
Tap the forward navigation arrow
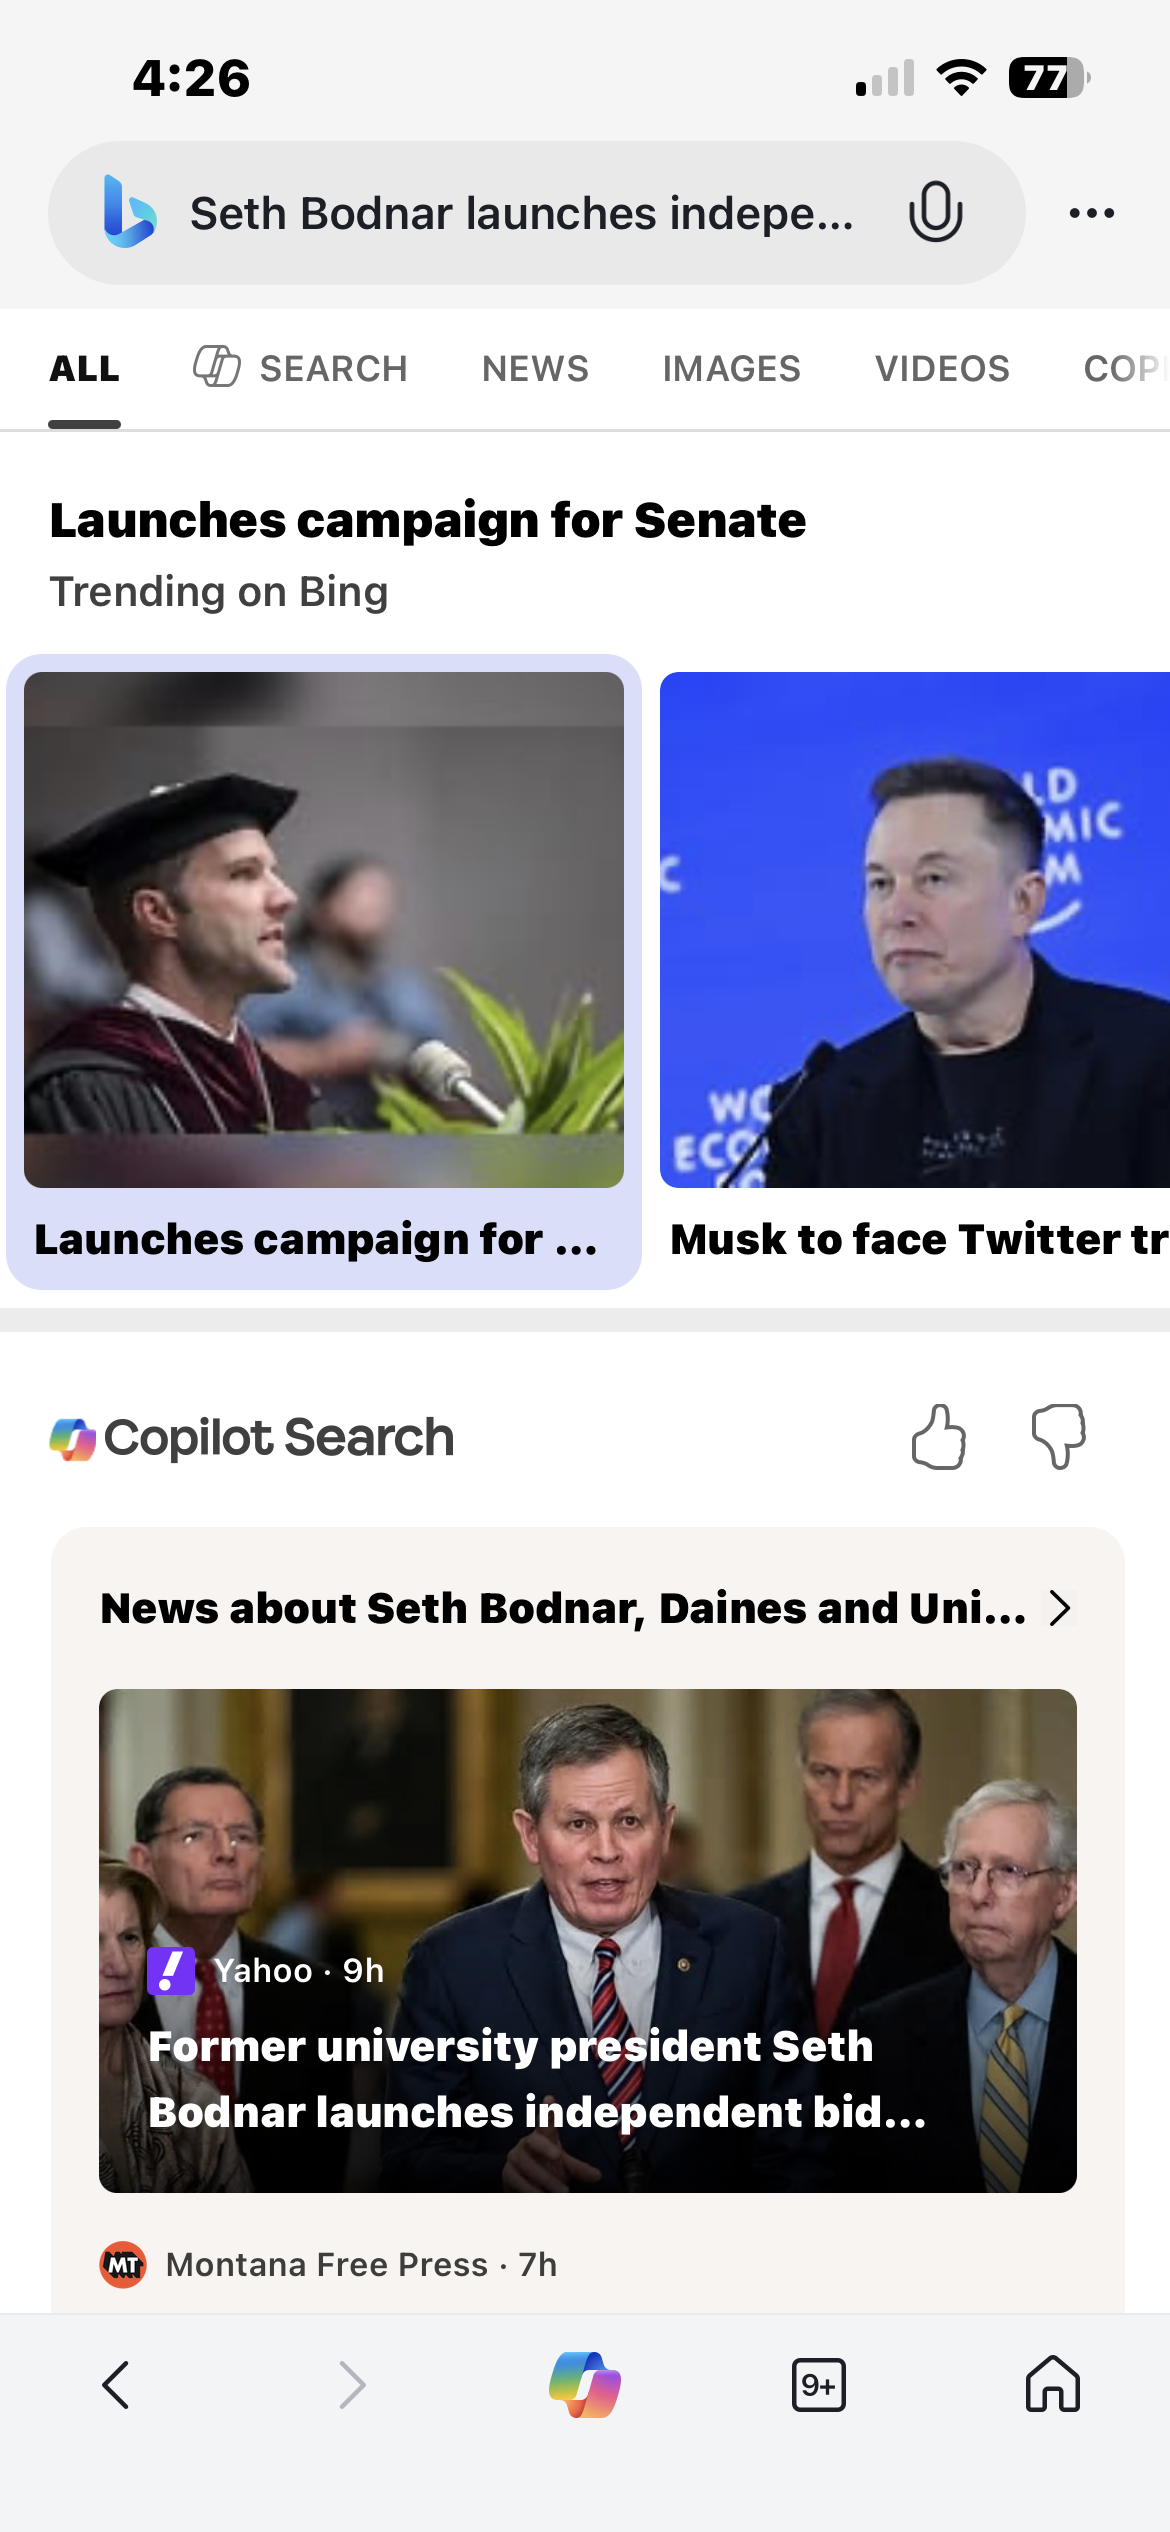pos(351,2385)
